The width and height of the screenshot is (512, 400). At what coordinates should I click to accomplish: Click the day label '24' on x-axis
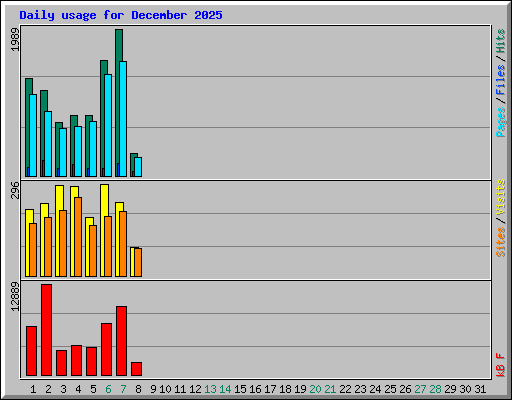point(375,389)
